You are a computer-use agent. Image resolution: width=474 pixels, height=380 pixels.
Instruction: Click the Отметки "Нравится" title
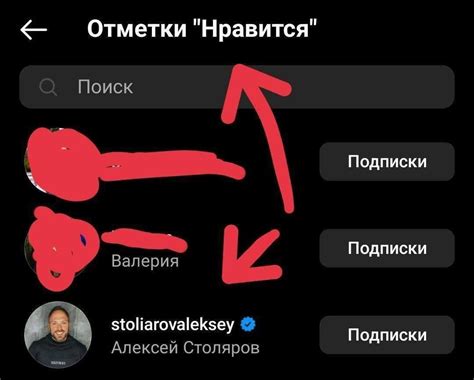point(202,29)
